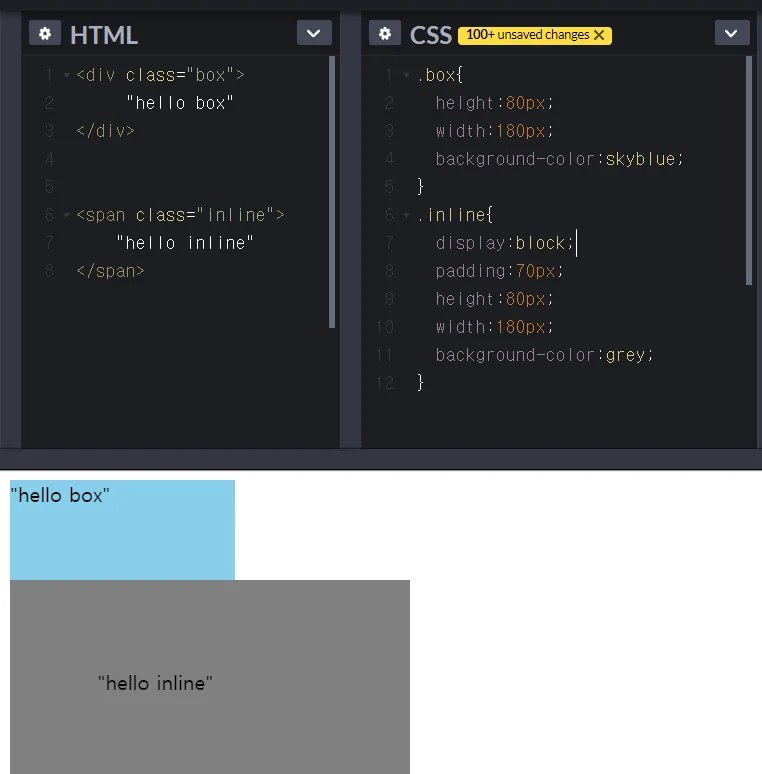
Task: Dismiss unsaved changes badge with X
Action: [x=599, y=35]
